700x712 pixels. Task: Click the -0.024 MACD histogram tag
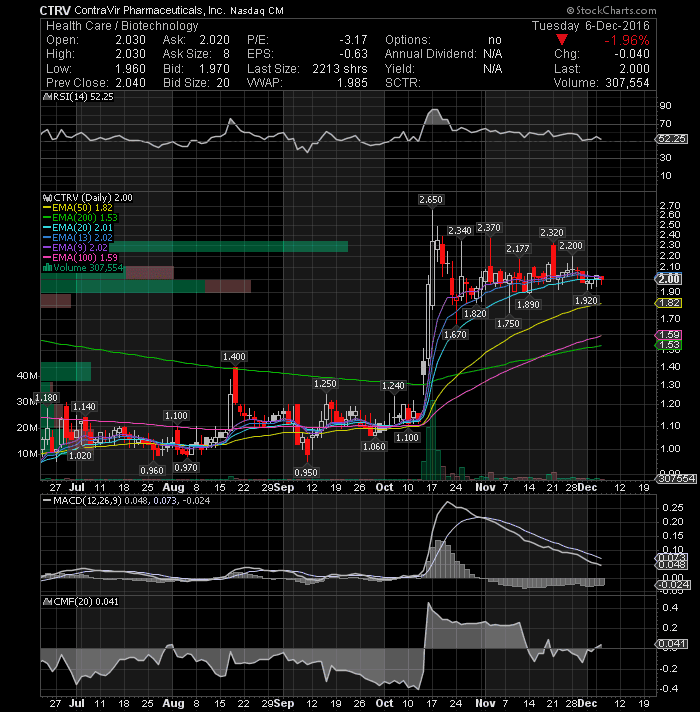tap(673, 585)
